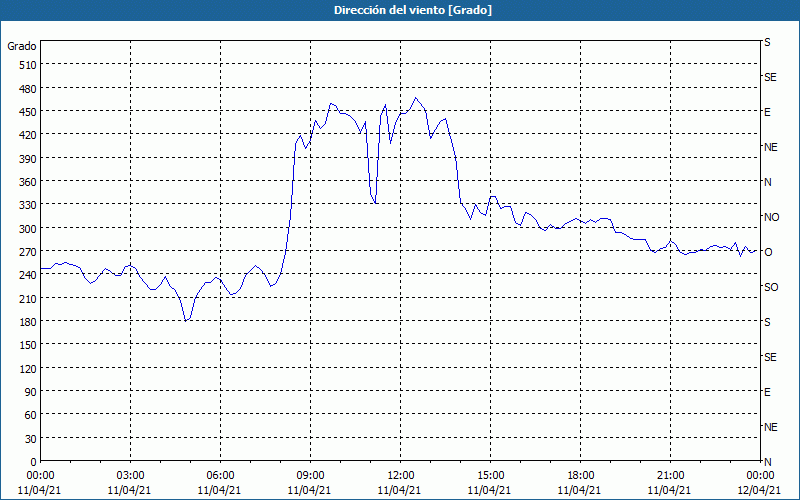Click 'S' compass label at 180 level
This screenshot has height=500, width=800.
(767, 322)
